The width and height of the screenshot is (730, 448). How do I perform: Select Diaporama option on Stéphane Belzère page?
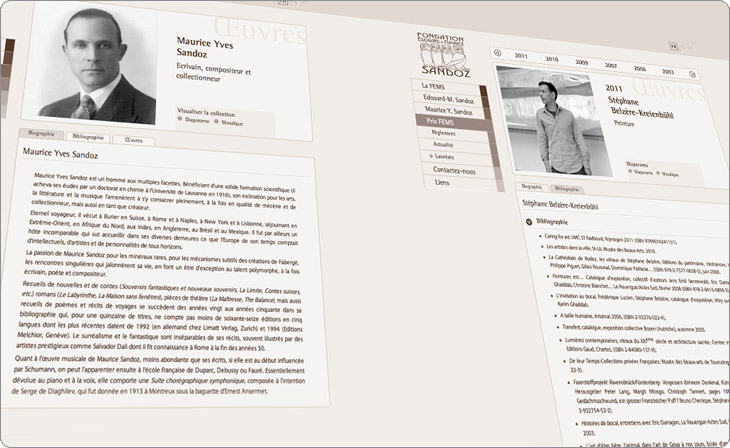pyautogui.click(x=641, y=171)
